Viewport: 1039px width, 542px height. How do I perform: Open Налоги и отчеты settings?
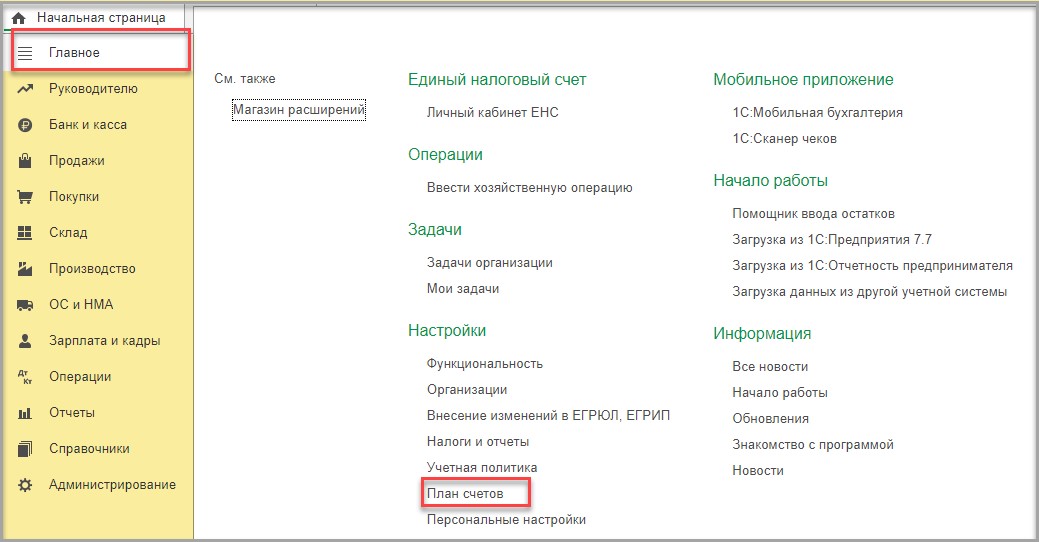pos(478,441)
